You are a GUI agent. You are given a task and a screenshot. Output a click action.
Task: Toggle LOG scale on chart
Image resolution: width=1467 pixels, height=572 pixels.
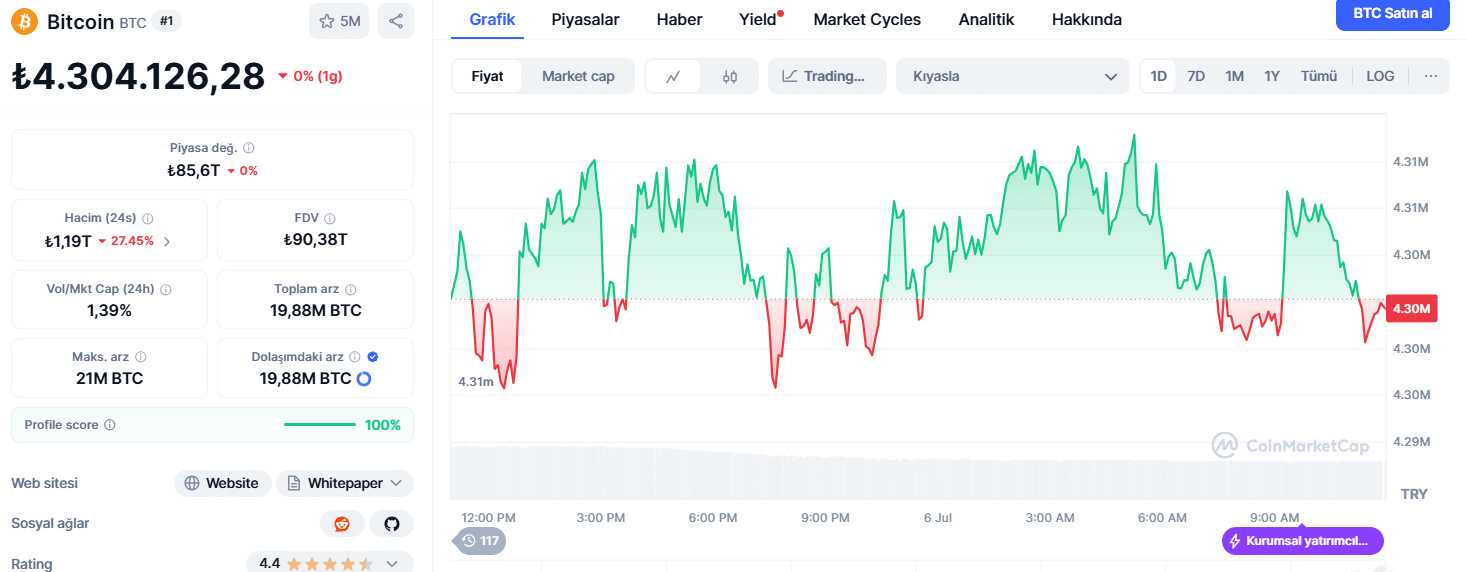coord(1380,76)
